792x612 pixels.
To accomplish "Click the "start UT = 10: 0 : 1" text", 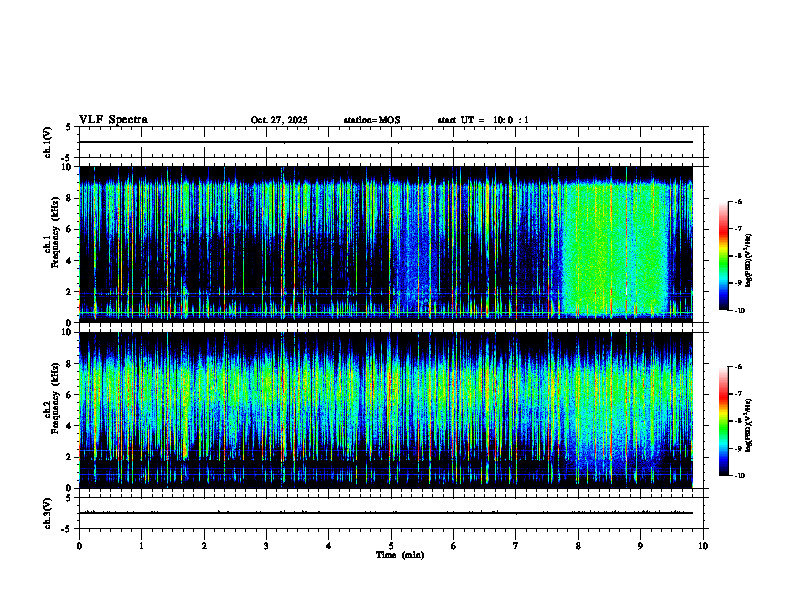I will click(483, 120).
